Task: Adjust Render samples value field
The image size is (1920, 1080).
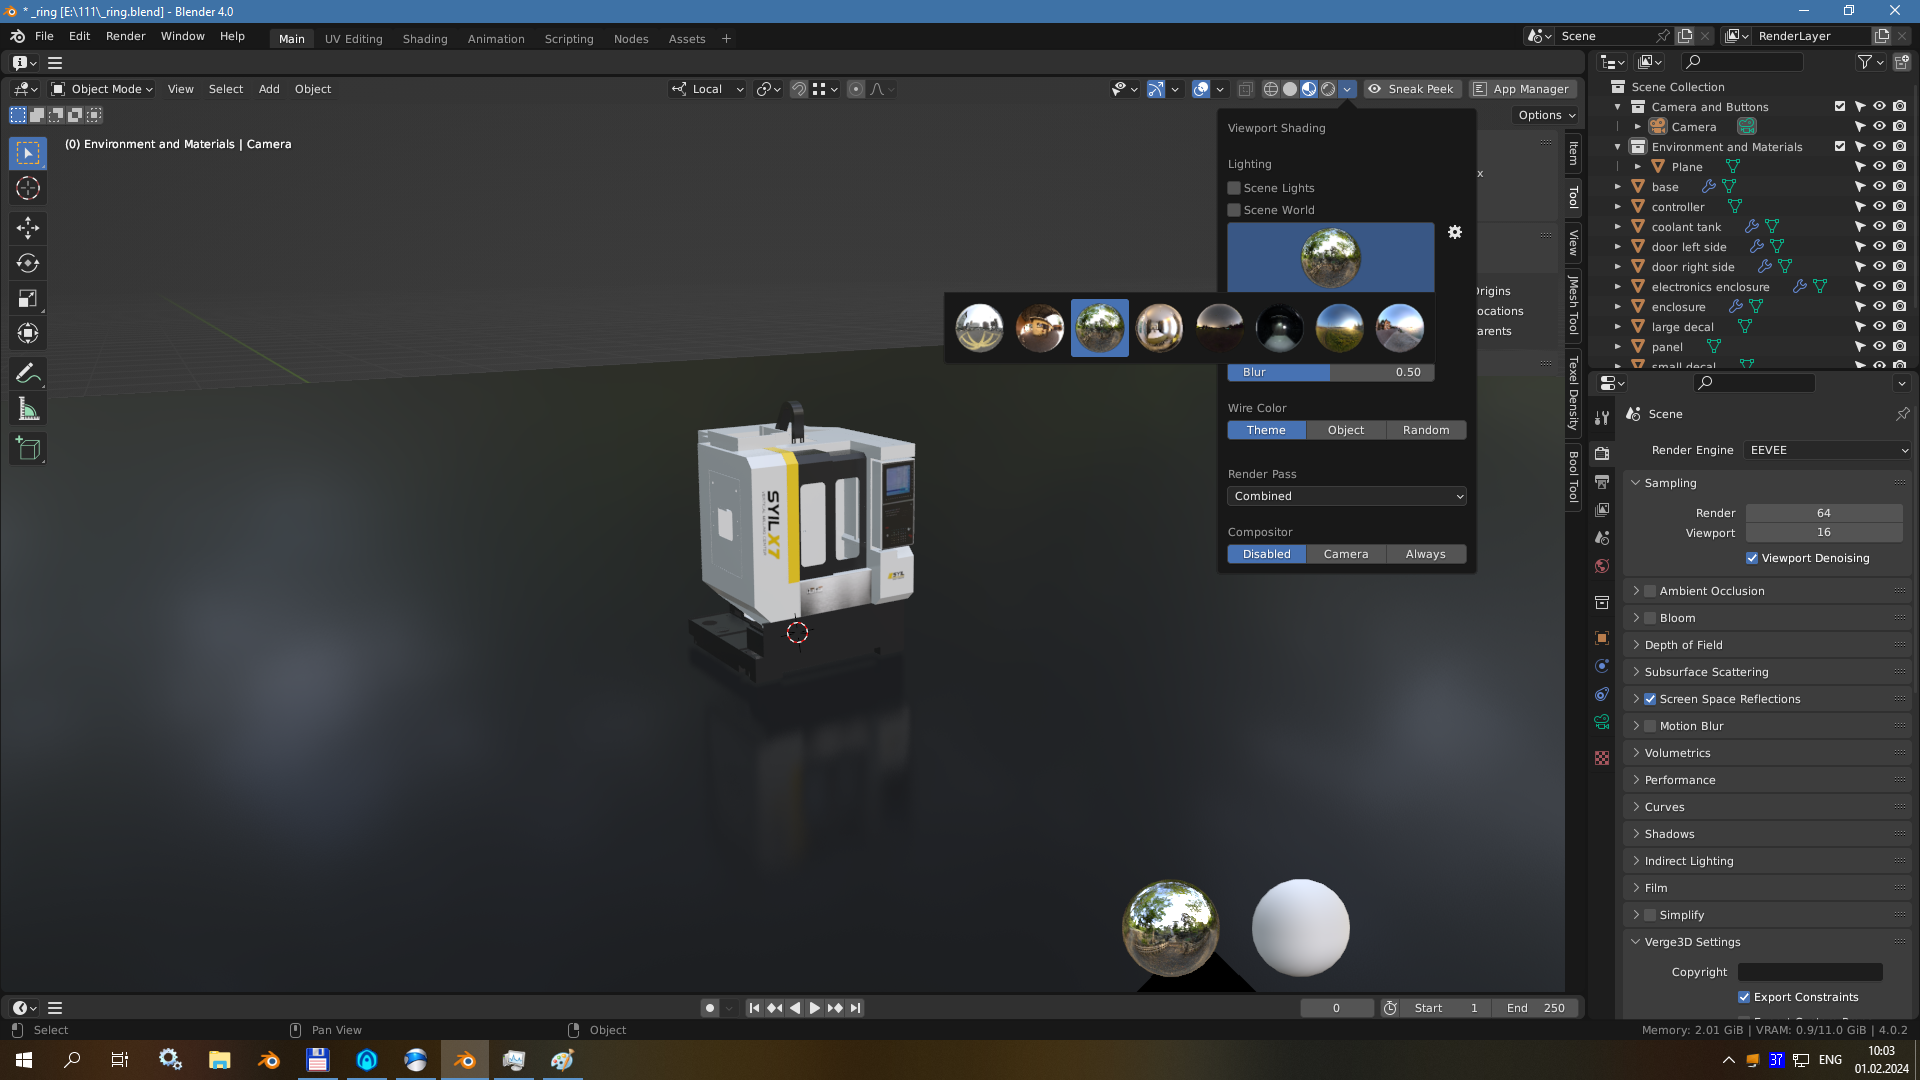Action: tap(1824, 513)
